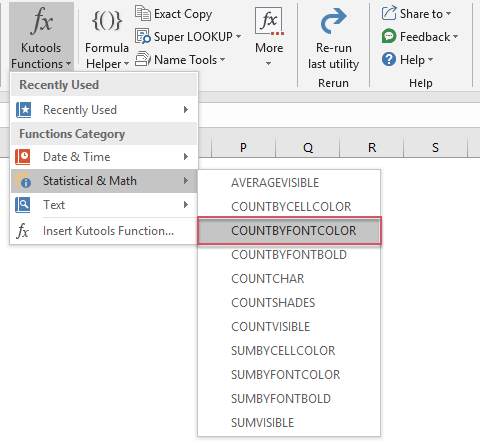480x444 pixels.
Task: Pick the COUNTSHADES function
Action: pos(289,303)
